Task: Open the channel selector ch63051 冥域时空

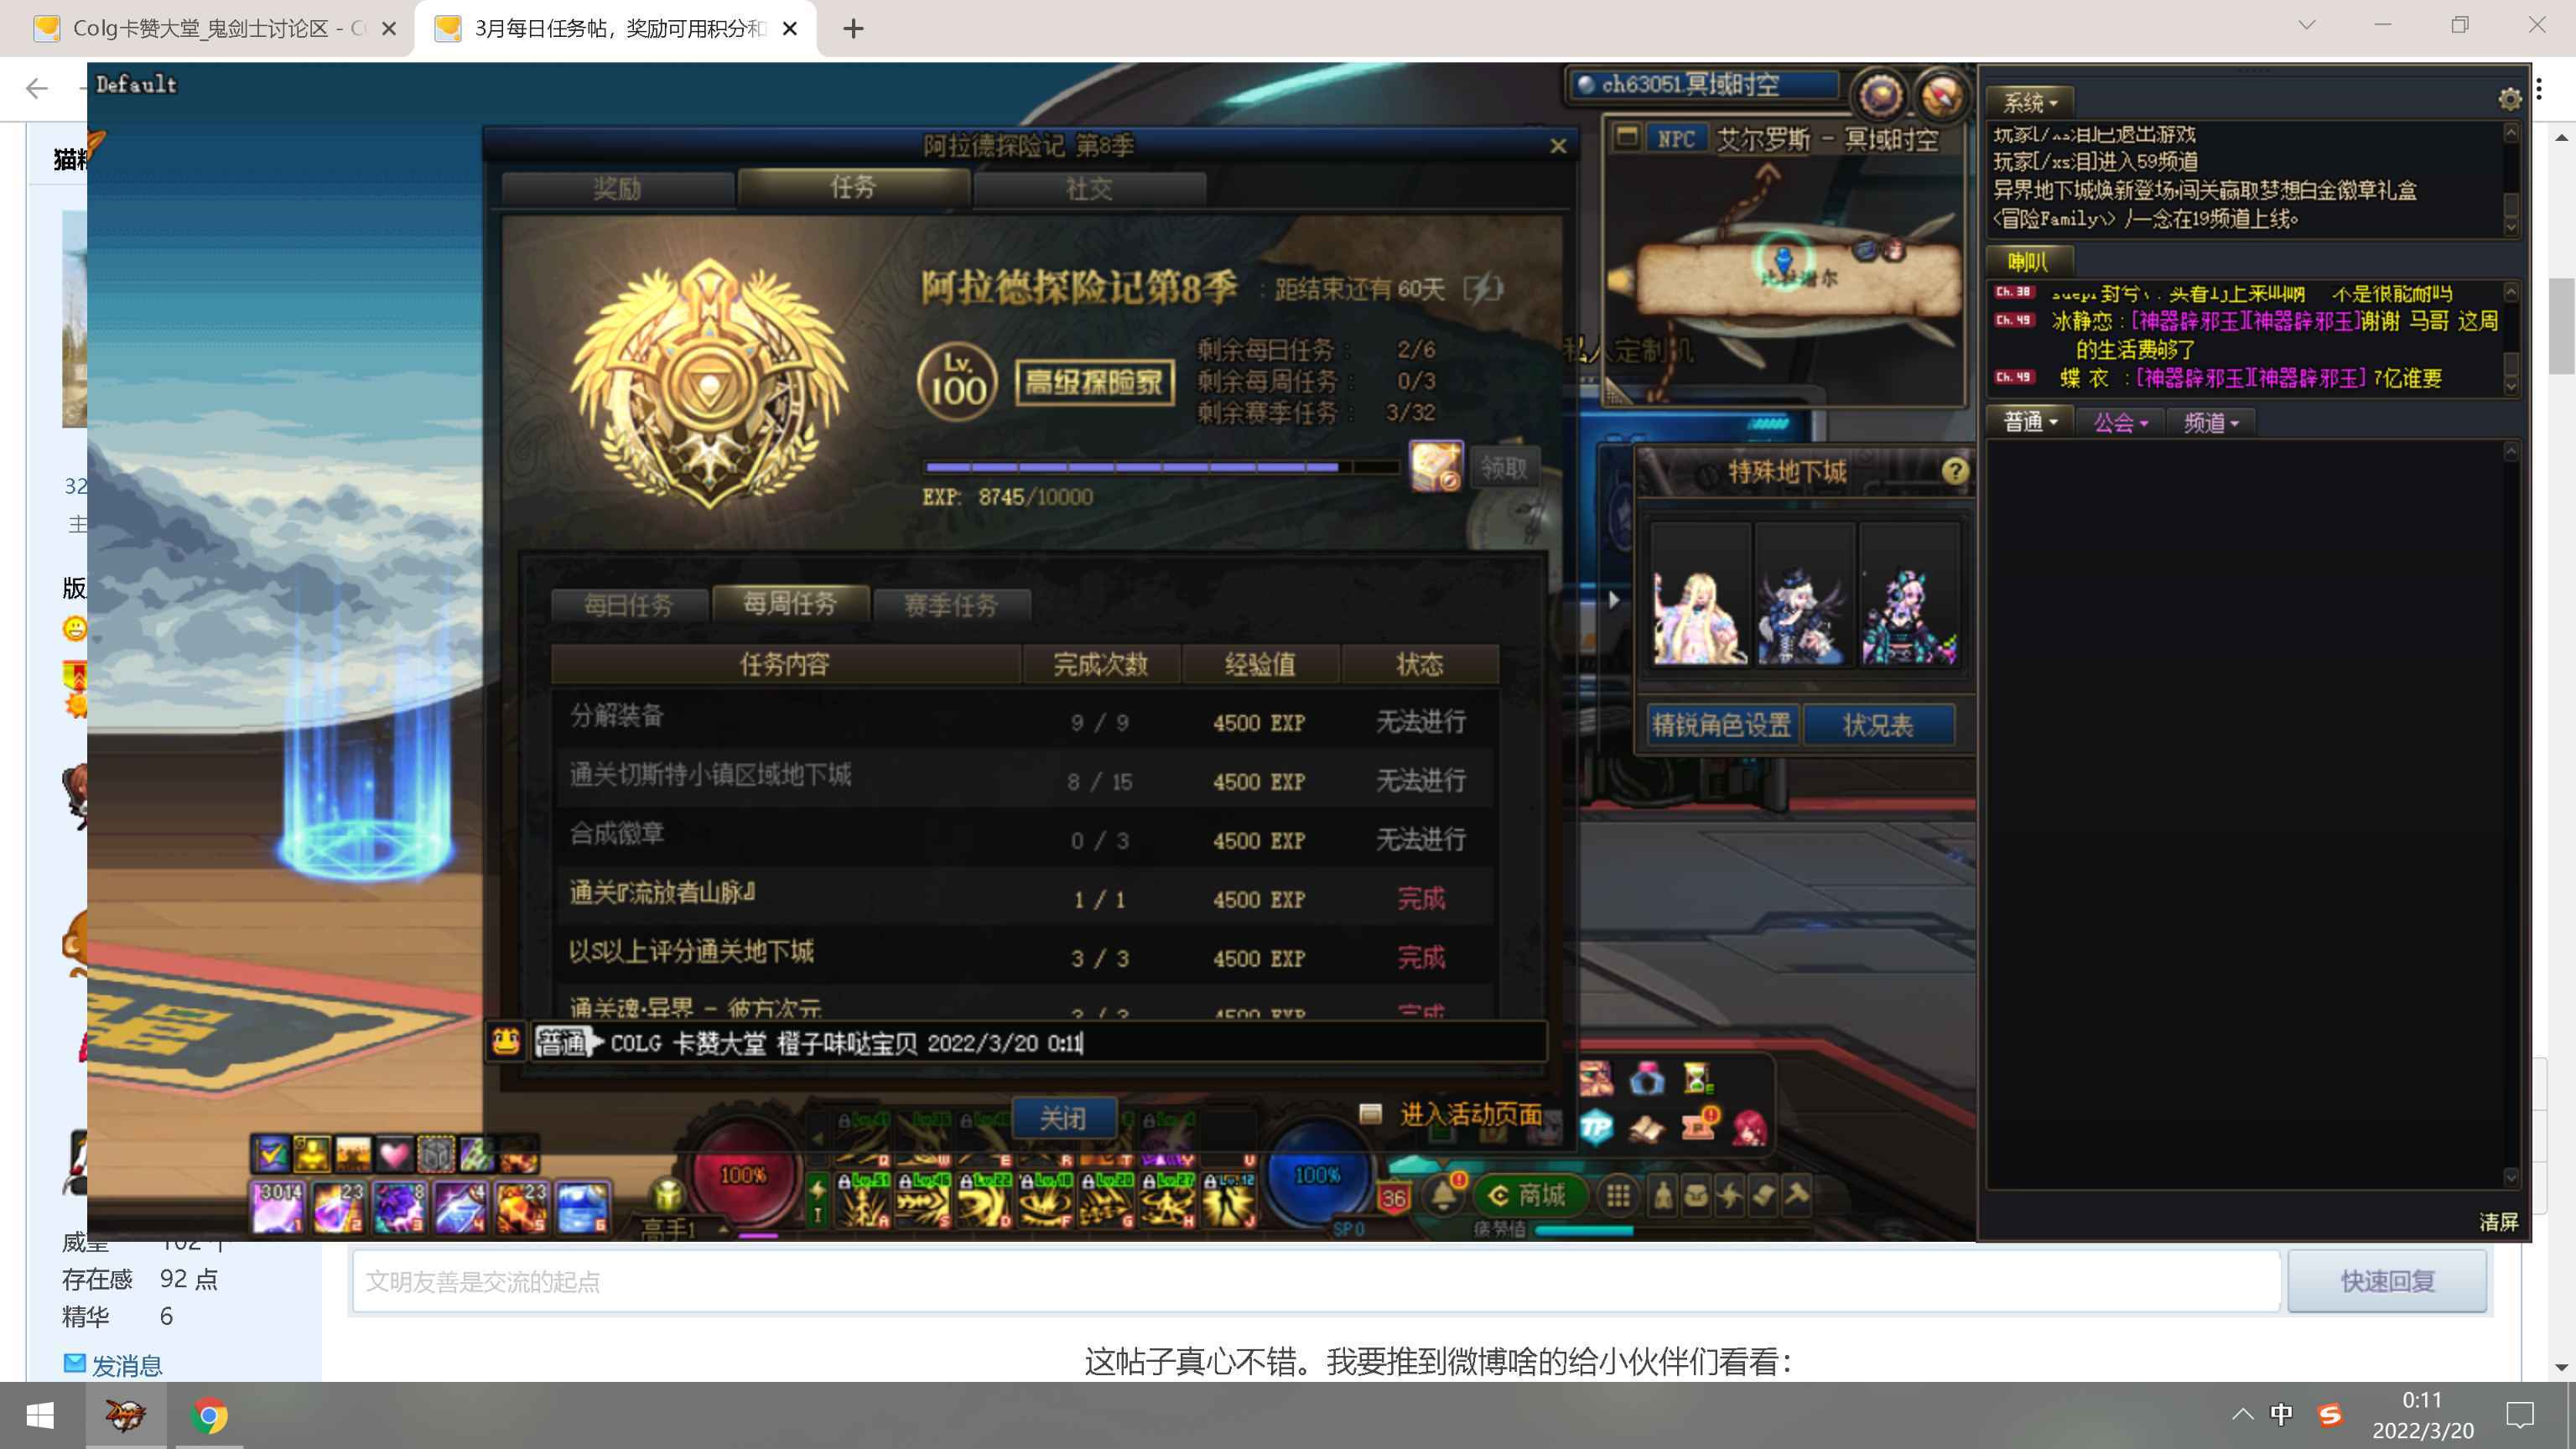Action: 1704,85
